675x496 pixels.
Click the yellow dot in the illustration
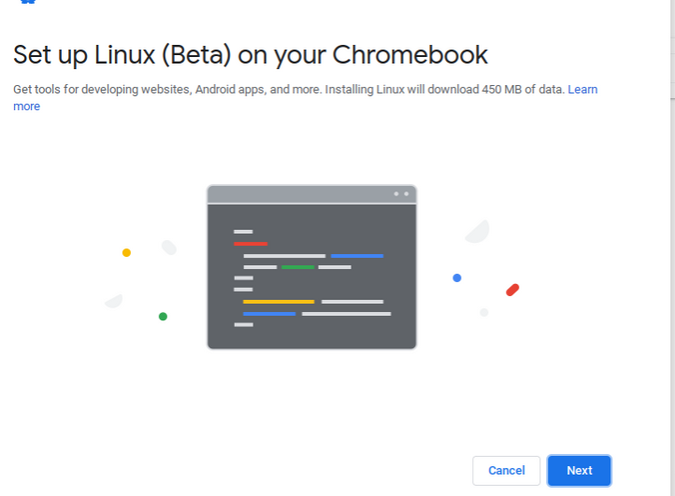(x=126, y=253)
